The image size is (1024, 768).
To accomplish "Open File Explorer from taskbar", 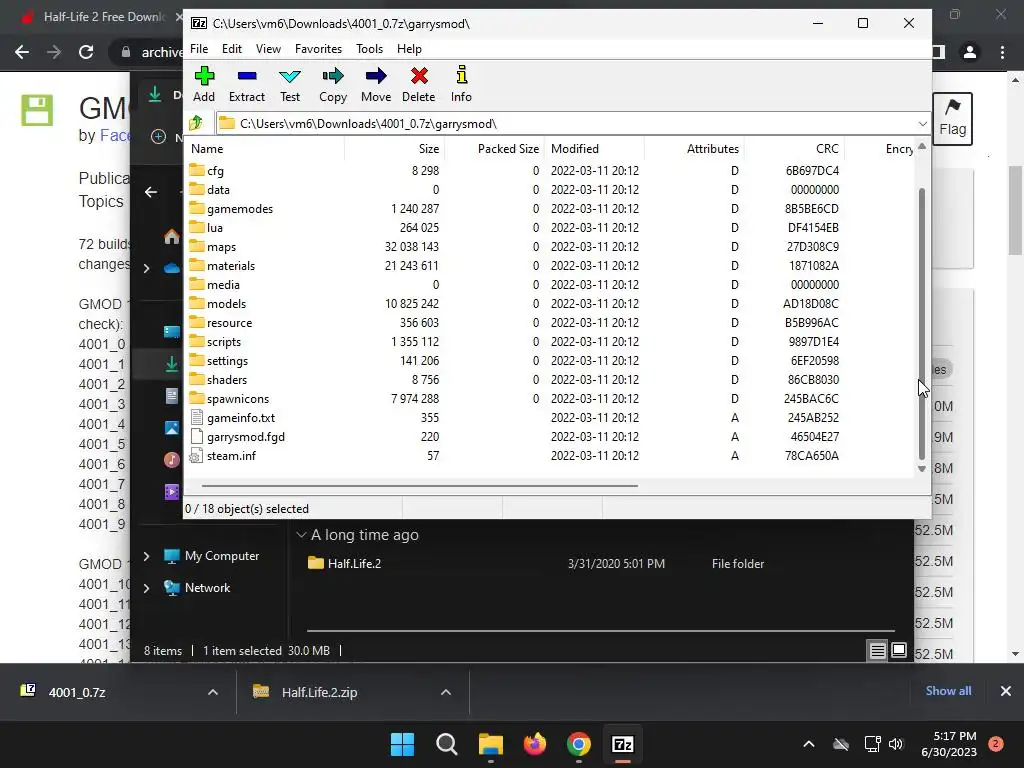I will [x=490, y=744].
